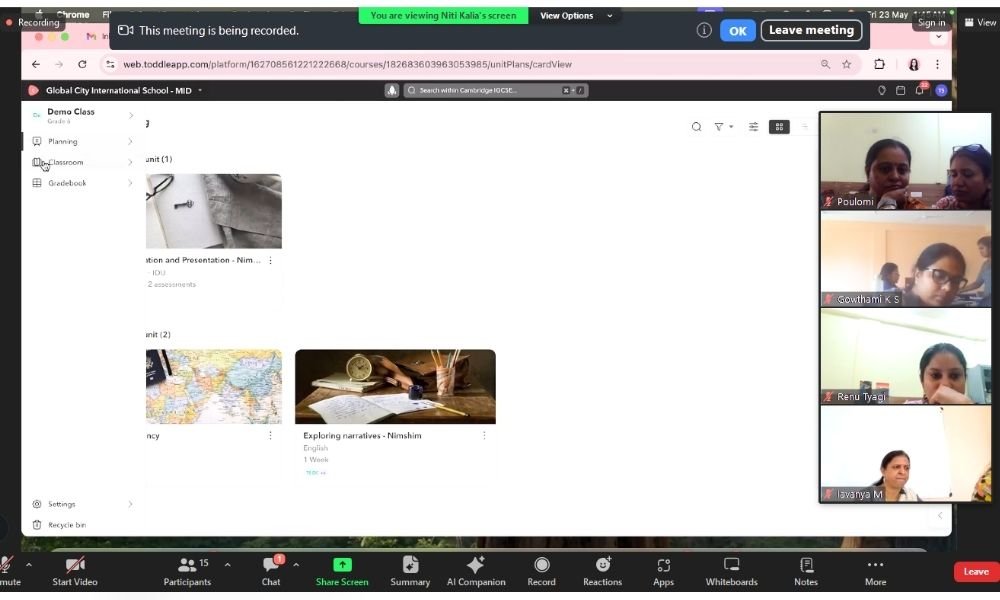1000x600 pixels.
Task: Expand audio options caret beside mute
Action: pyautogui.click(x=29, y=564)
